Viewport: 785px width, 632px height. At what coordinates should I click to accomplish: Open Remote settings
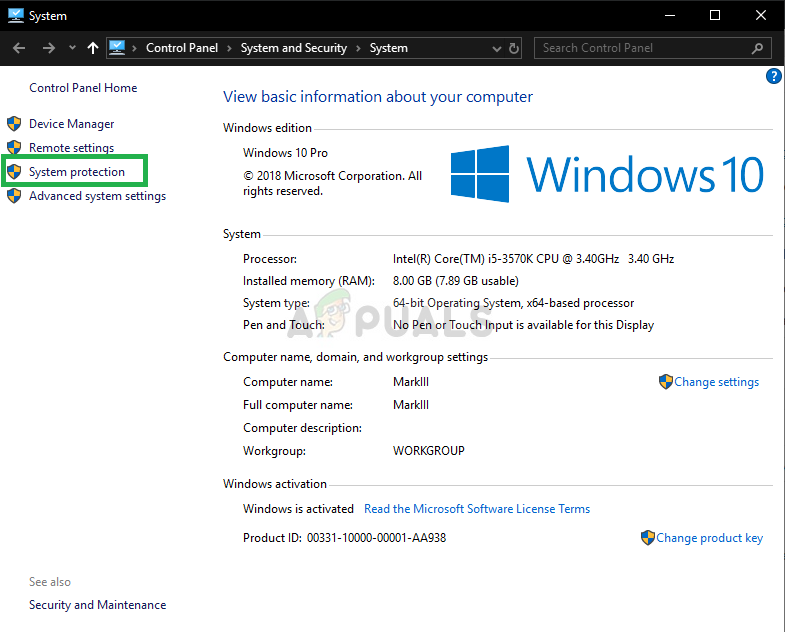pos(72,148)
